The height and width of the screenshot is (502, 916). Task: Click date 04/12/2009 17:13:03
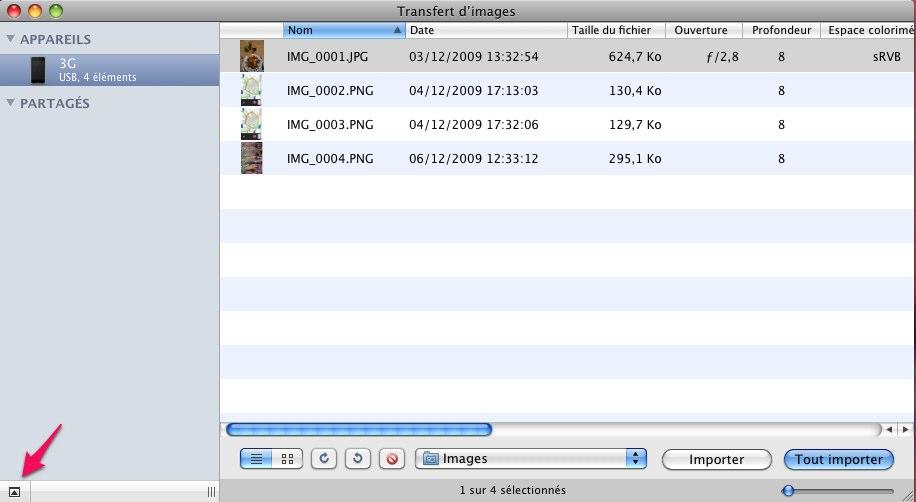click(x=474, y=91)
